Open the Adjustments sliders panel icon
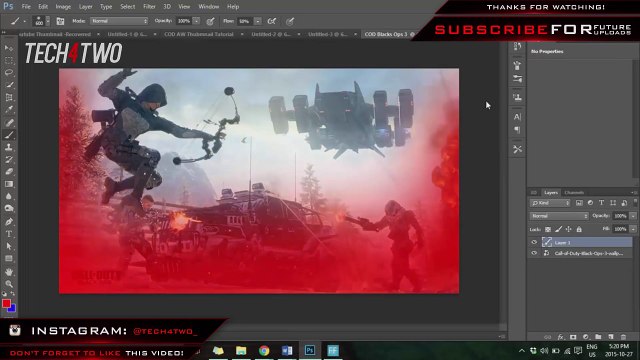This screenshot has width=640, height=360. coord(517,78)
